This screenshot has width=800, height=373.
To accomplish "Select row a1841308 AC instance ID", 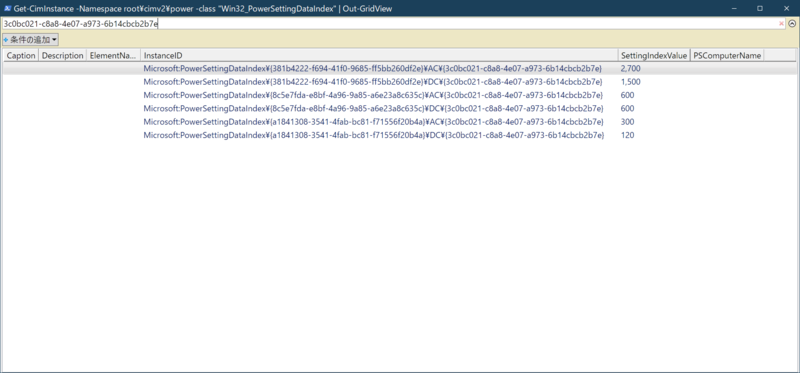I will (x=373, y=121).
